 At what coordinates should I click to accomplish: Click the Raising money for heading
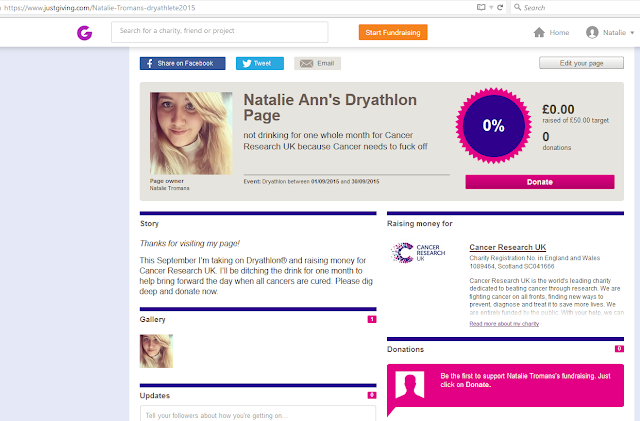pos(420,223)
